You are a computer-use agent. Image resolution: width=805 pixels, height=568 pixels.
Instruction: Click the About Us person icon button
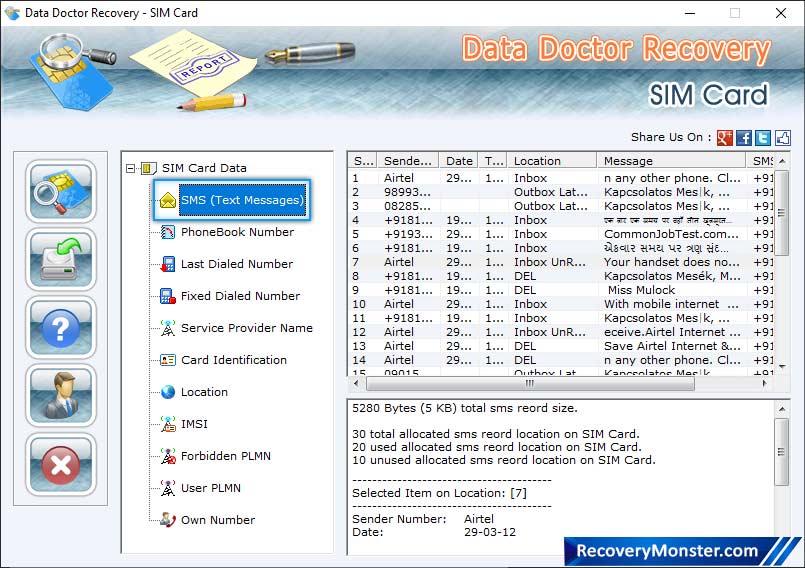coord(61,396)
